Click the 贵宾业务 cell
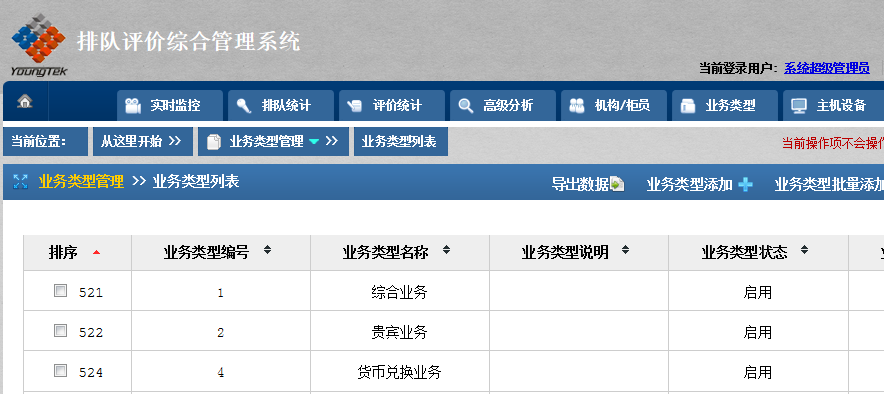Image resolution: width=884 pixels, height=394 pixels. point(400,332)
